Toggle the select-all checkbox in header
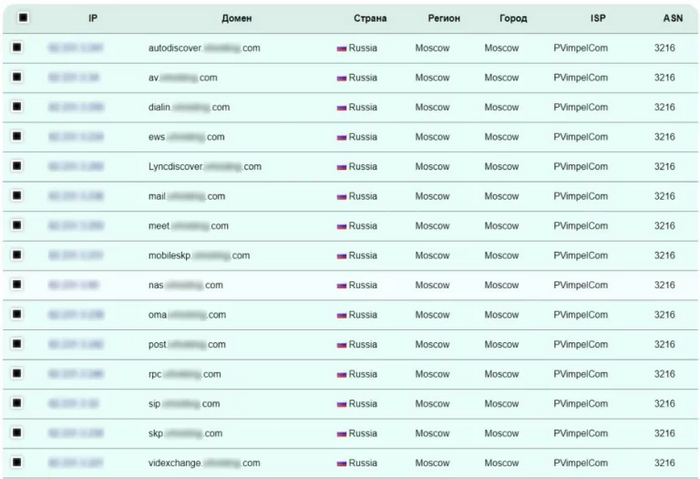Screen dimensions: 700x479 pos(23,17)
